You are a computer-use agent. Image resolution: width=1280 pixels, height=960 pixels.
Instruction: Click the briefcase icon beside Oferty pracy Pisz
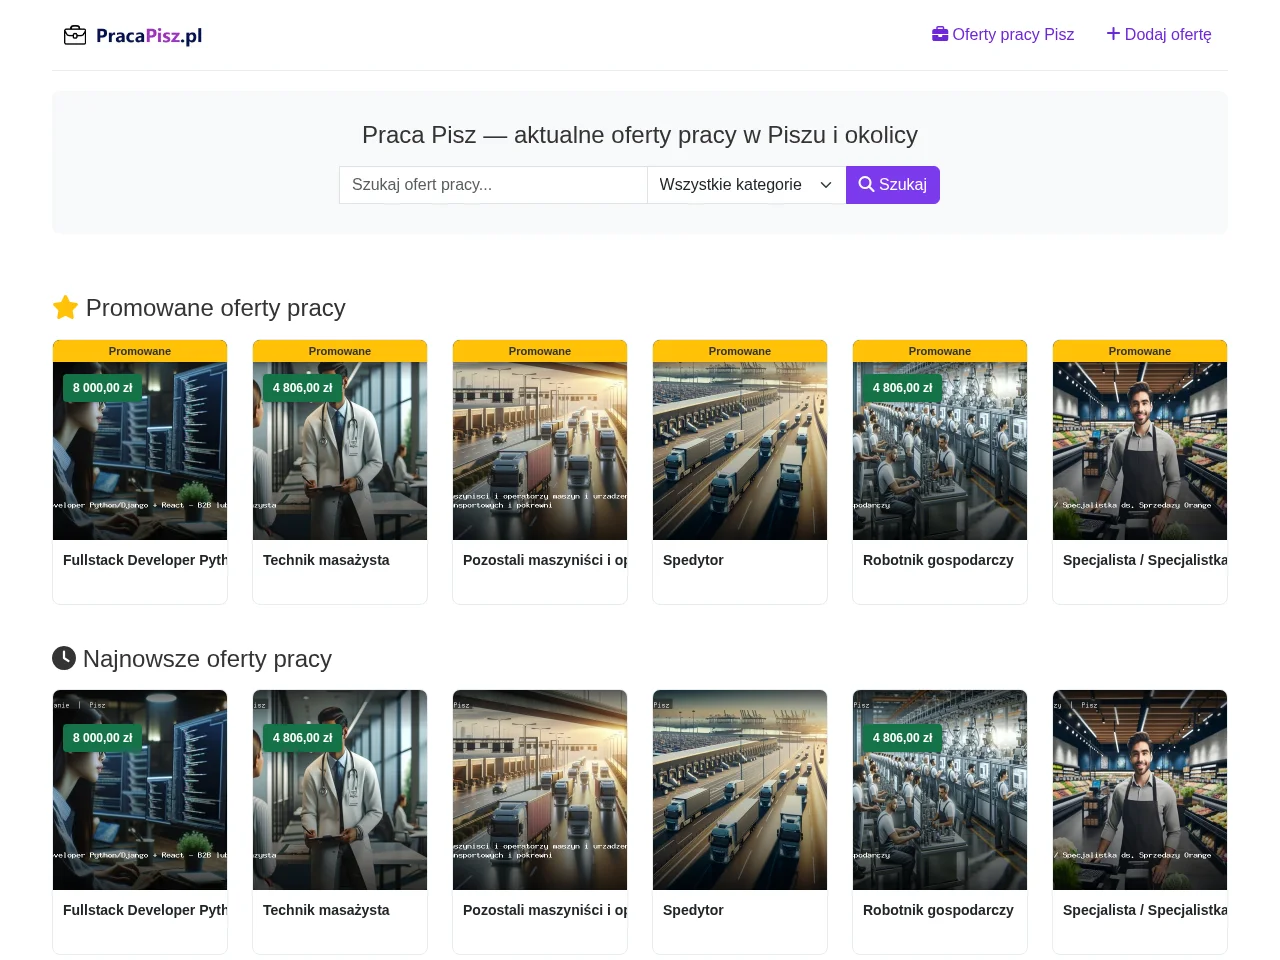(940, 34)
